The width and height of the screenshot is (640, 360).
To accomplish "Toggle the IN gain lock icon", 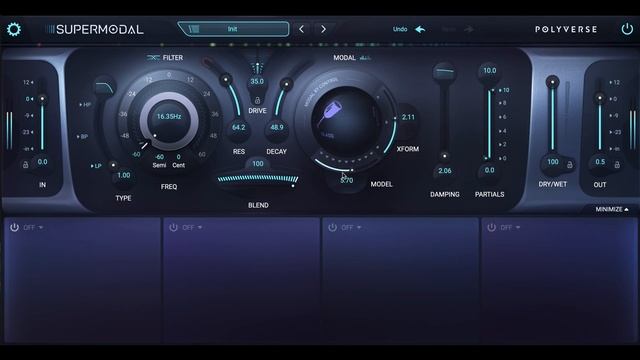I will [25, 165].
